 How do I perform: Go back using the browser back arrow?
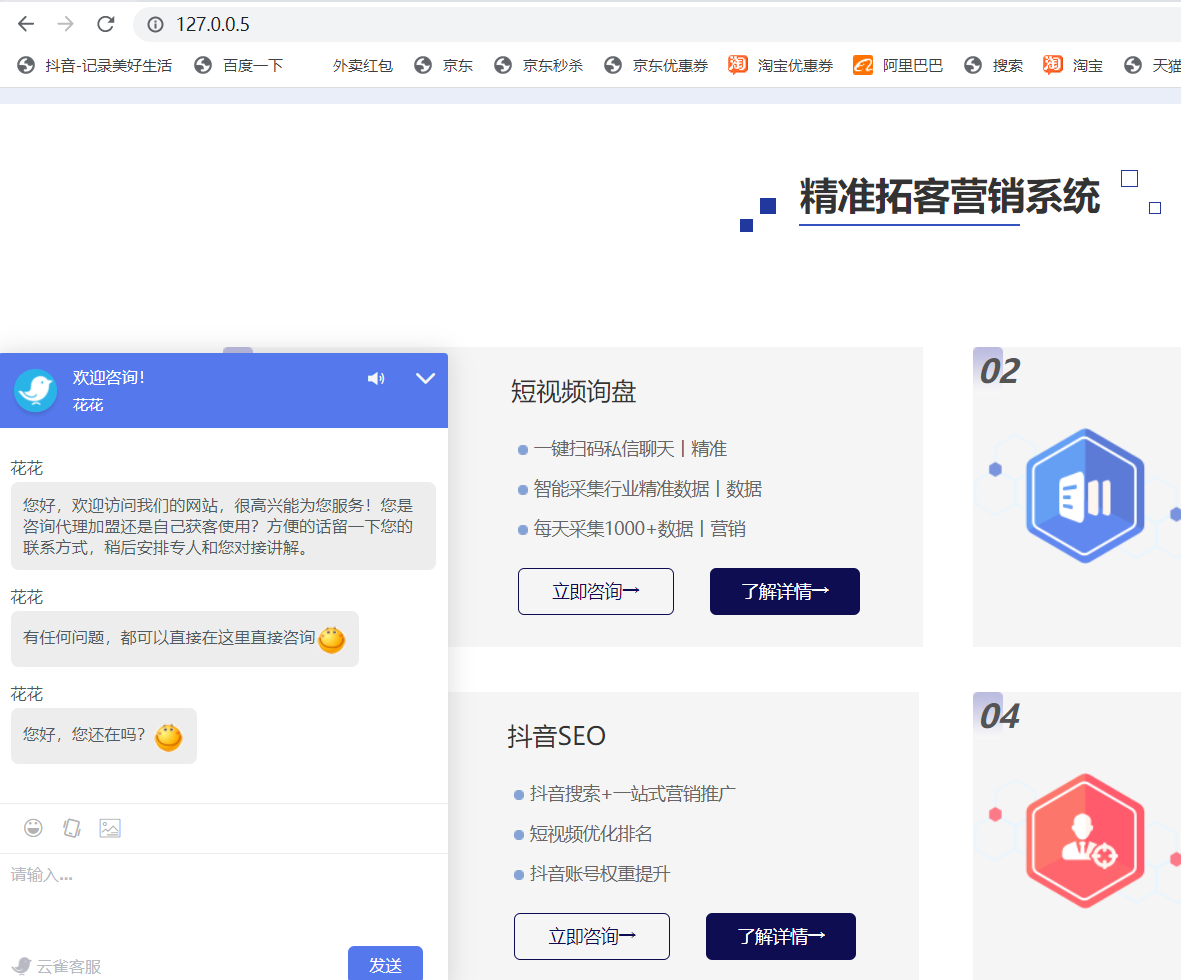point(26,24)
